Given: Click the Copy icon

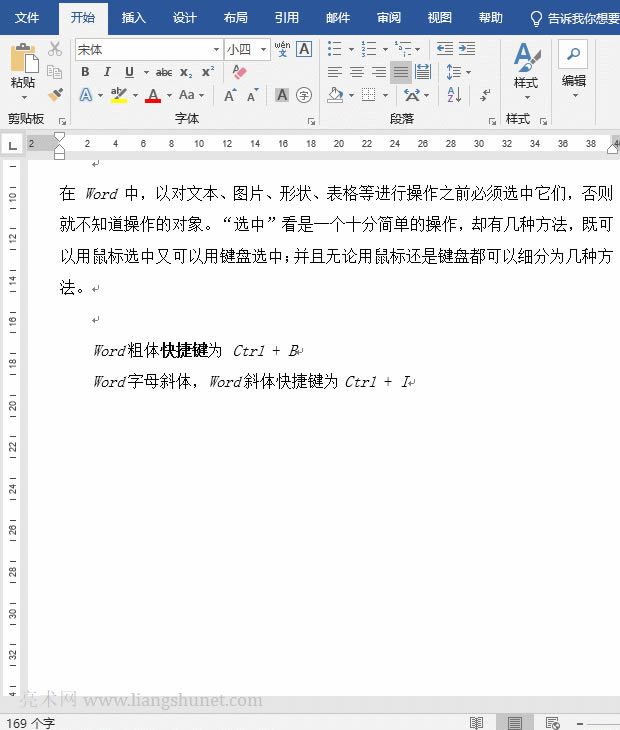Looking at the screenshot, I should (55, 72).
